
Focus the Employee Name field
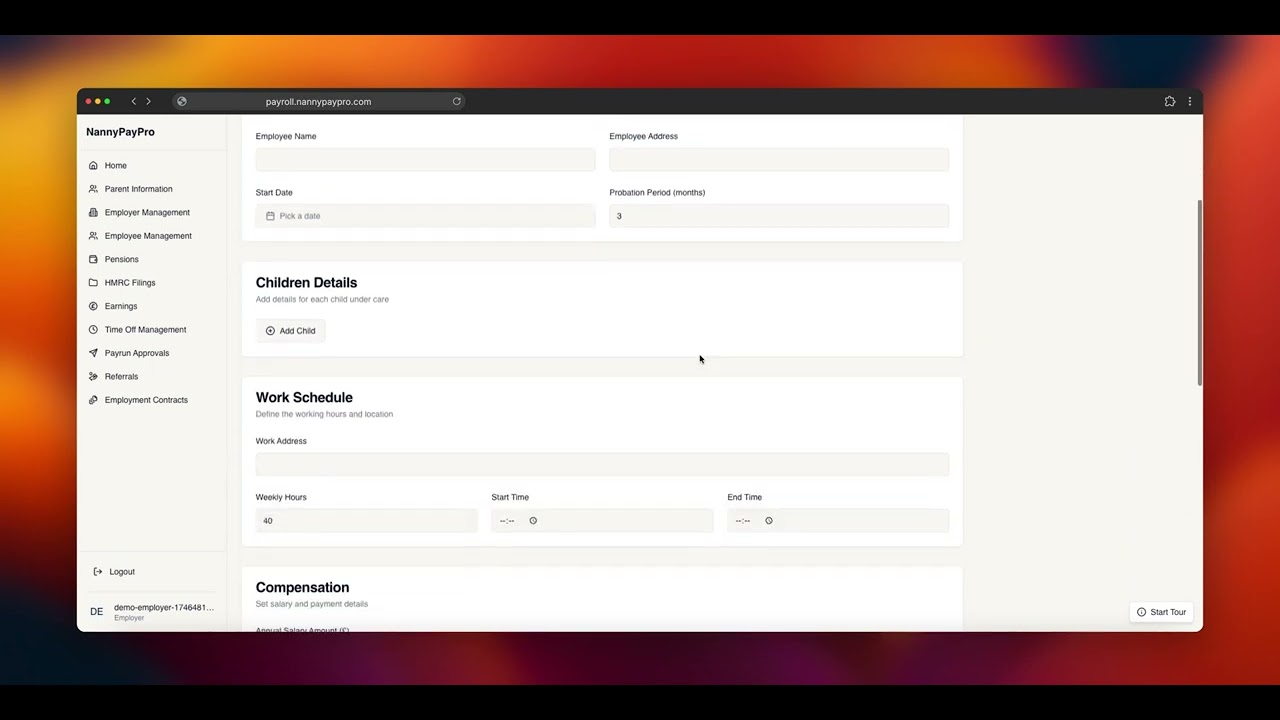[x=425, y=160]
